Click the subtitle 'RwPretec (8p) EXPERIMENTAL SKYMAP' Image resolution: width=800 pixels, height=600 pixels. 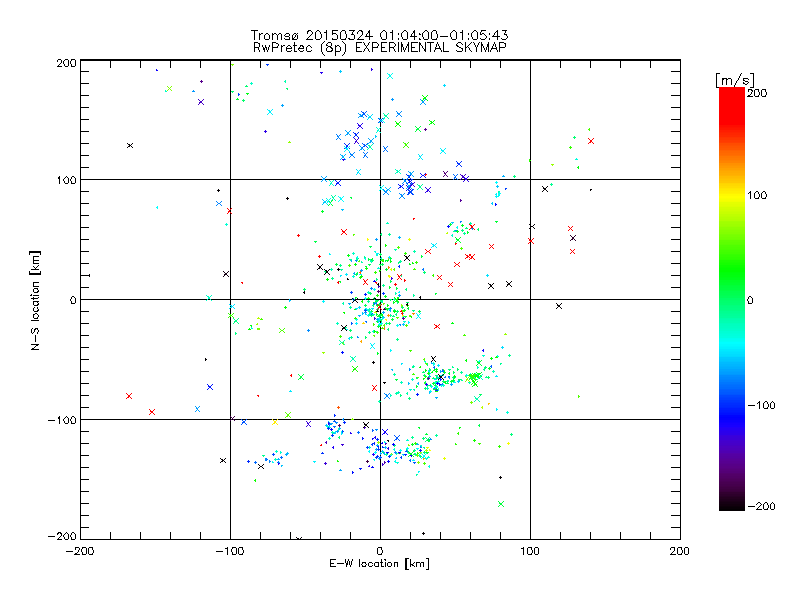point(379,47)
